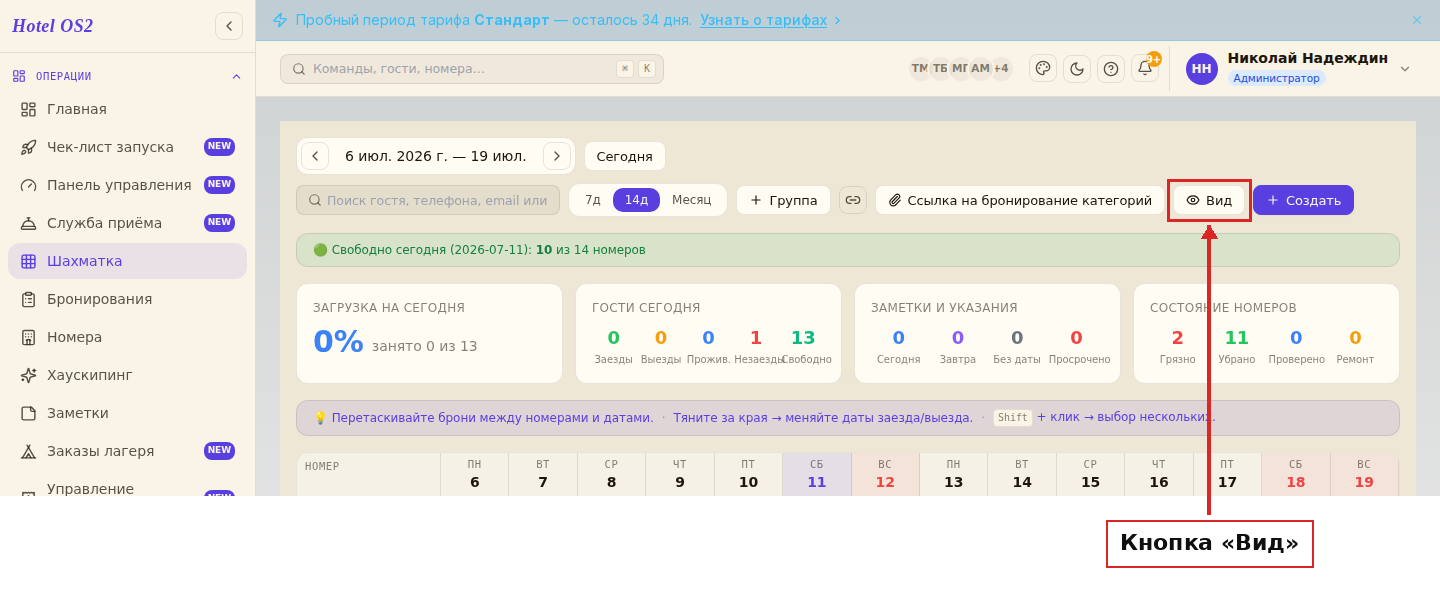Open the notifications bell

pyautogui.click(x=1145, y=68)
